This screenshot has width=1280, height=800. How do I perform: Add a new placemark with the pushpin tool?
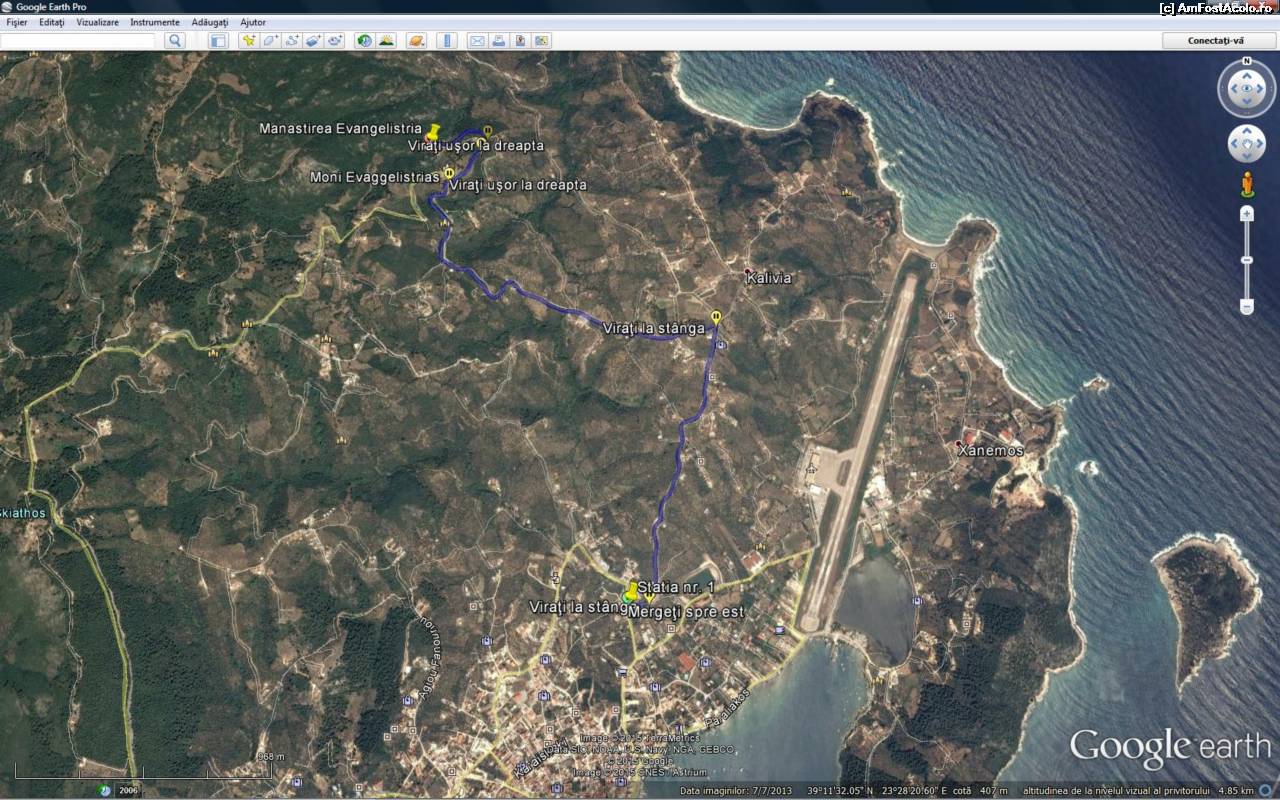pyautogui.click(x=248, y=41)
